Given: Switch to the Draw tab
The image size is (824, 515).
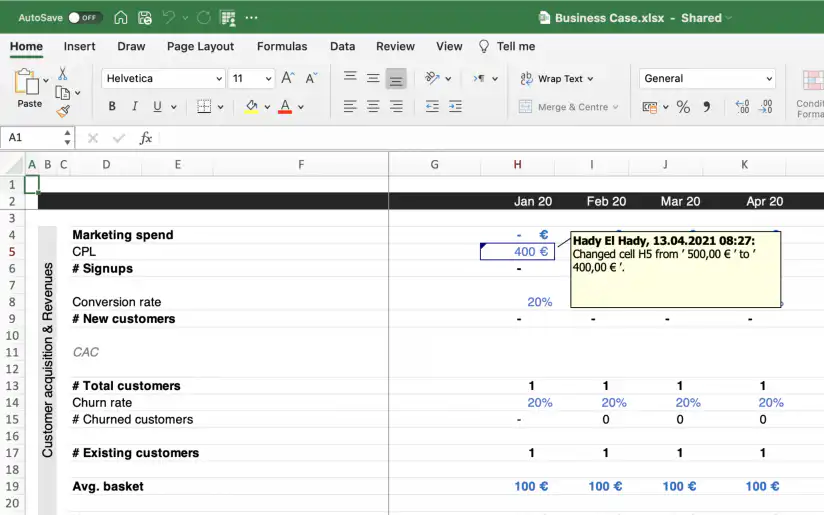Looking at the screenshot, I should click(x=131, y=46).
